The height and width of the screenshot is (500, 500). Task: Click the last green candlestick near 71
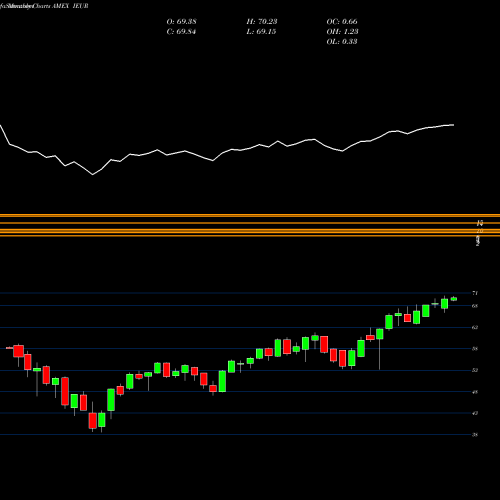[454, 299]
